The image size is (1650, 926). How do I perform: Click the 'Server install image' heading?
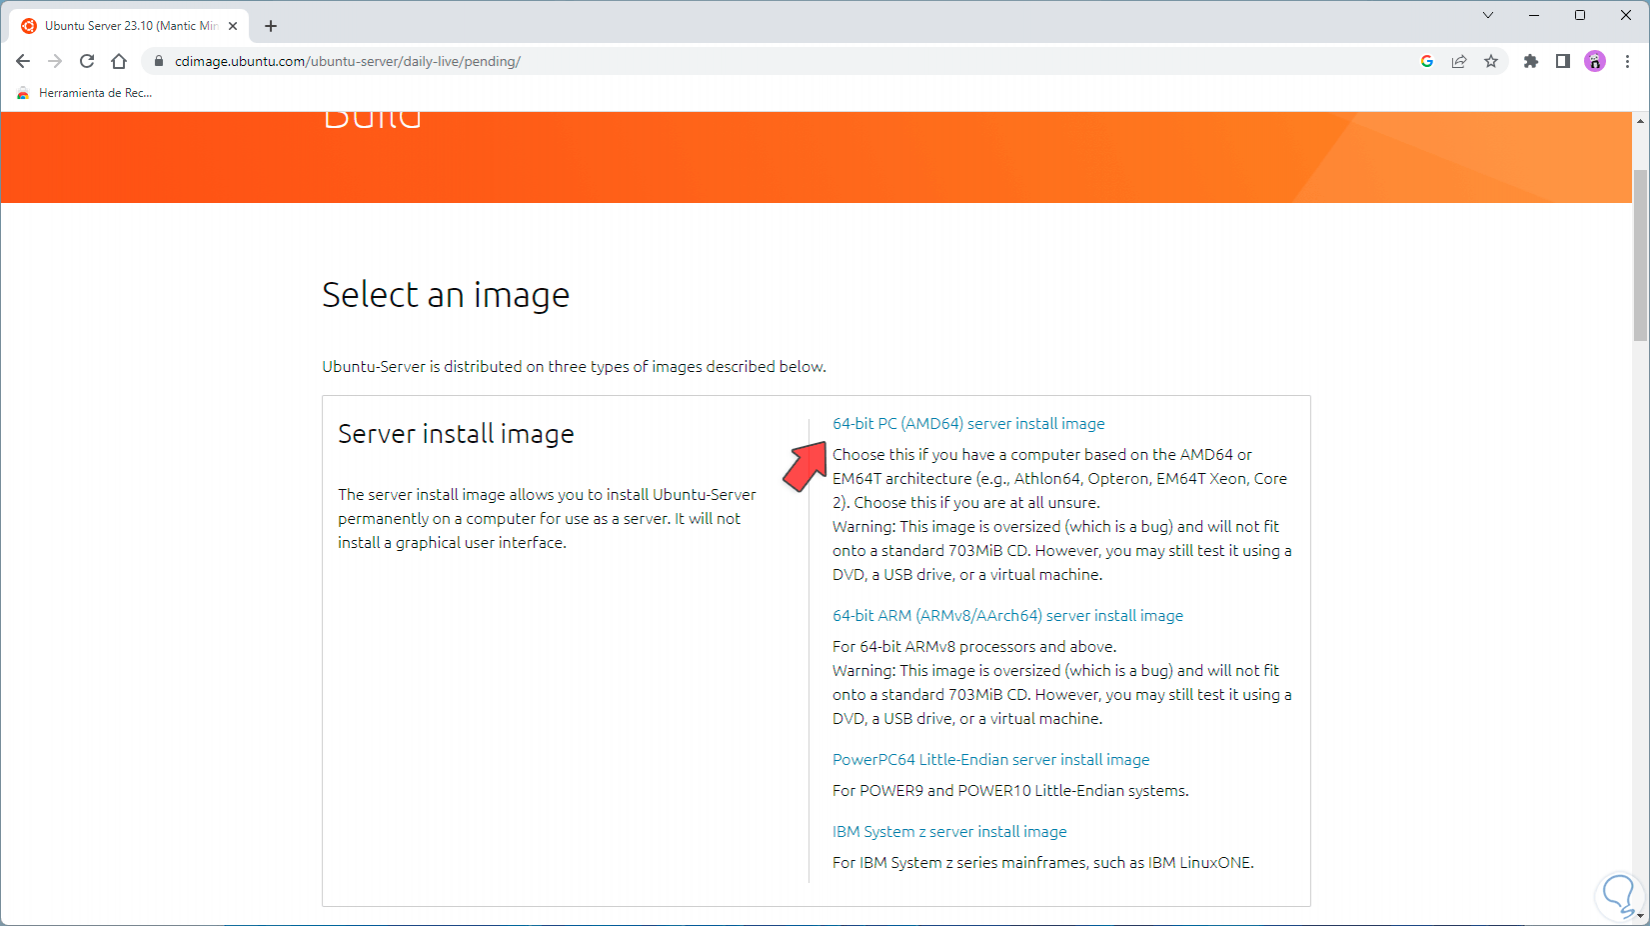click(x=456, y=434)
